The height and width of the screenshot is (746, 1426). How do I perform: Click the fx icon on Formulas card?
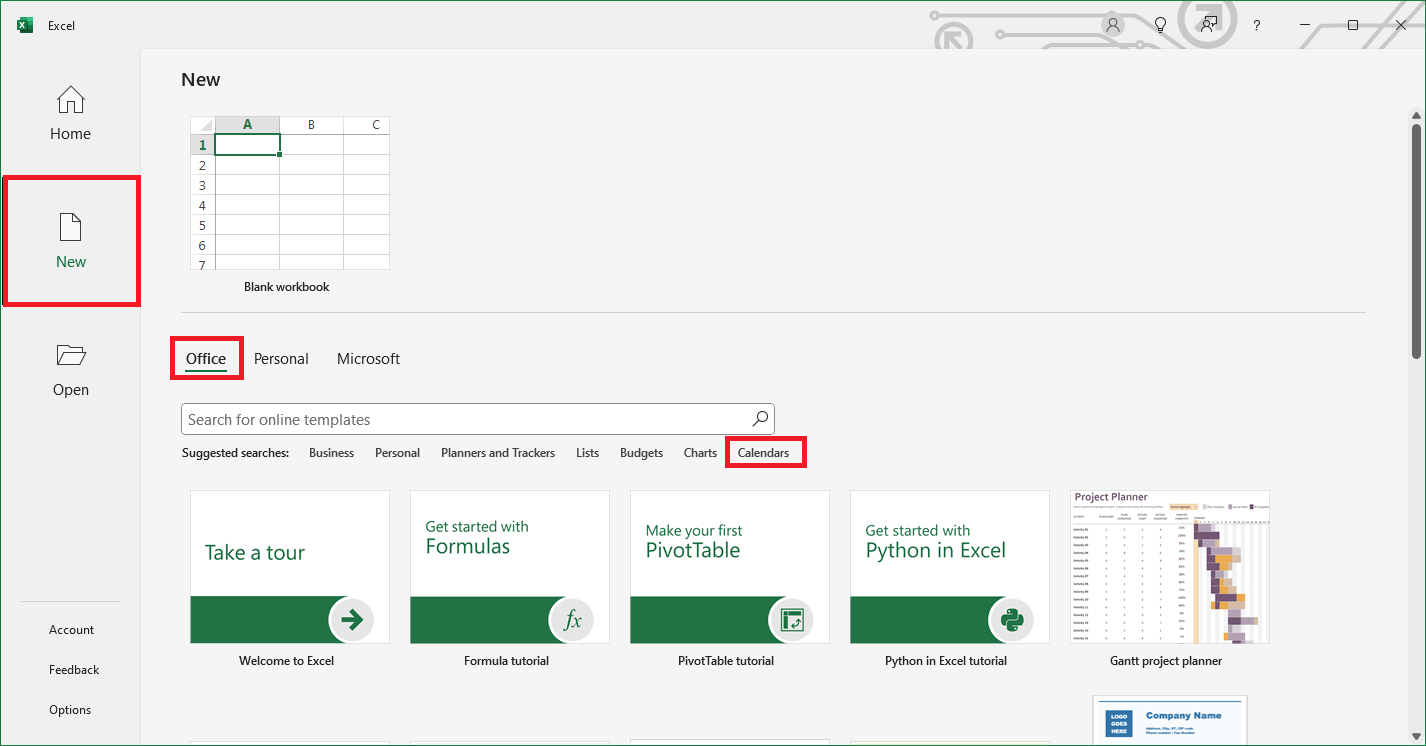tap(571, 620)
